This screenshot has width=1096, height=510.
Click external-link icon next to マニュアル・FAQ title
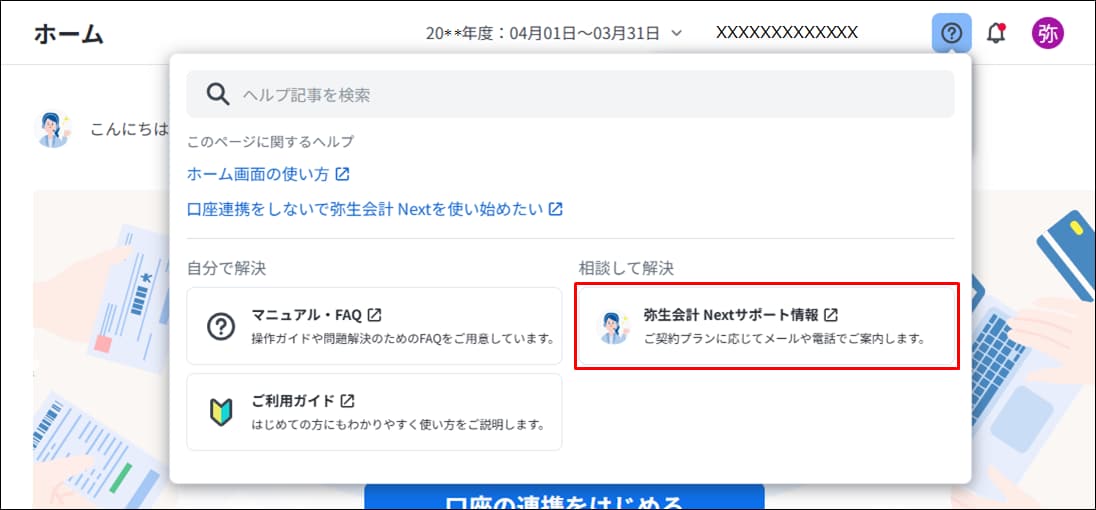click(x=375, y=315)
